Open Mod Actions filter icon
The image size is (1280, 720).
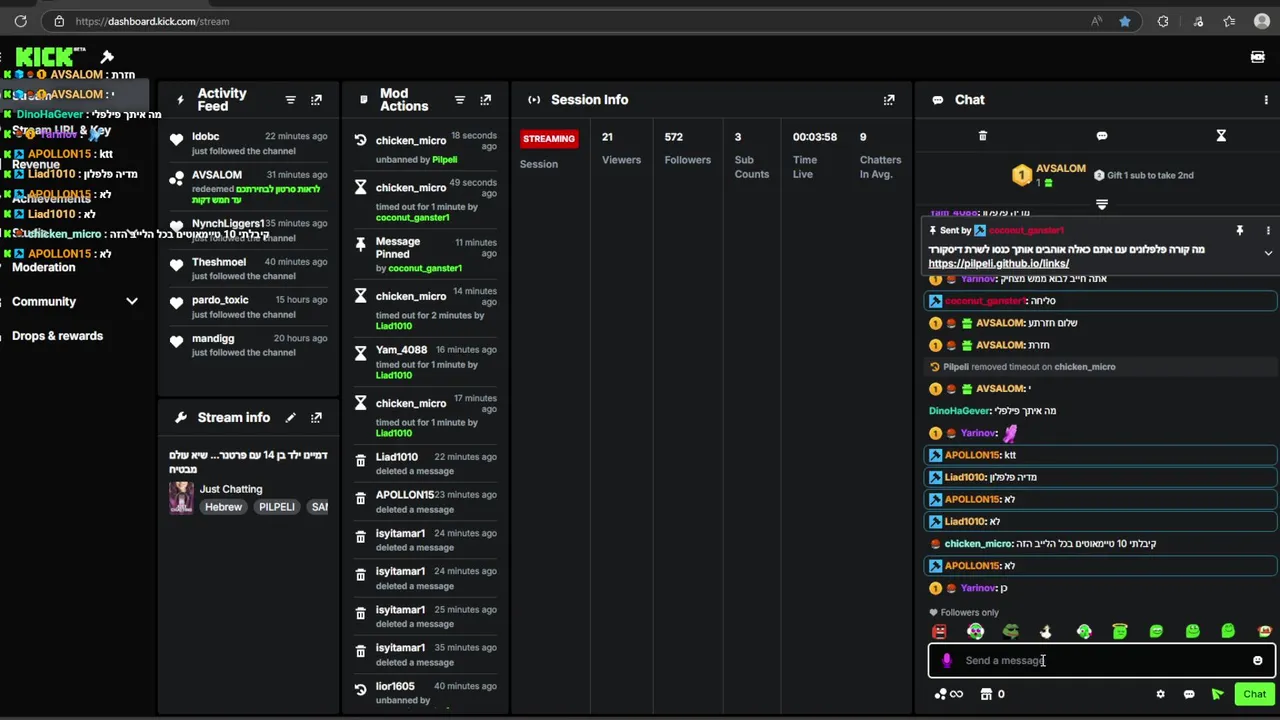tap(460, 100)
